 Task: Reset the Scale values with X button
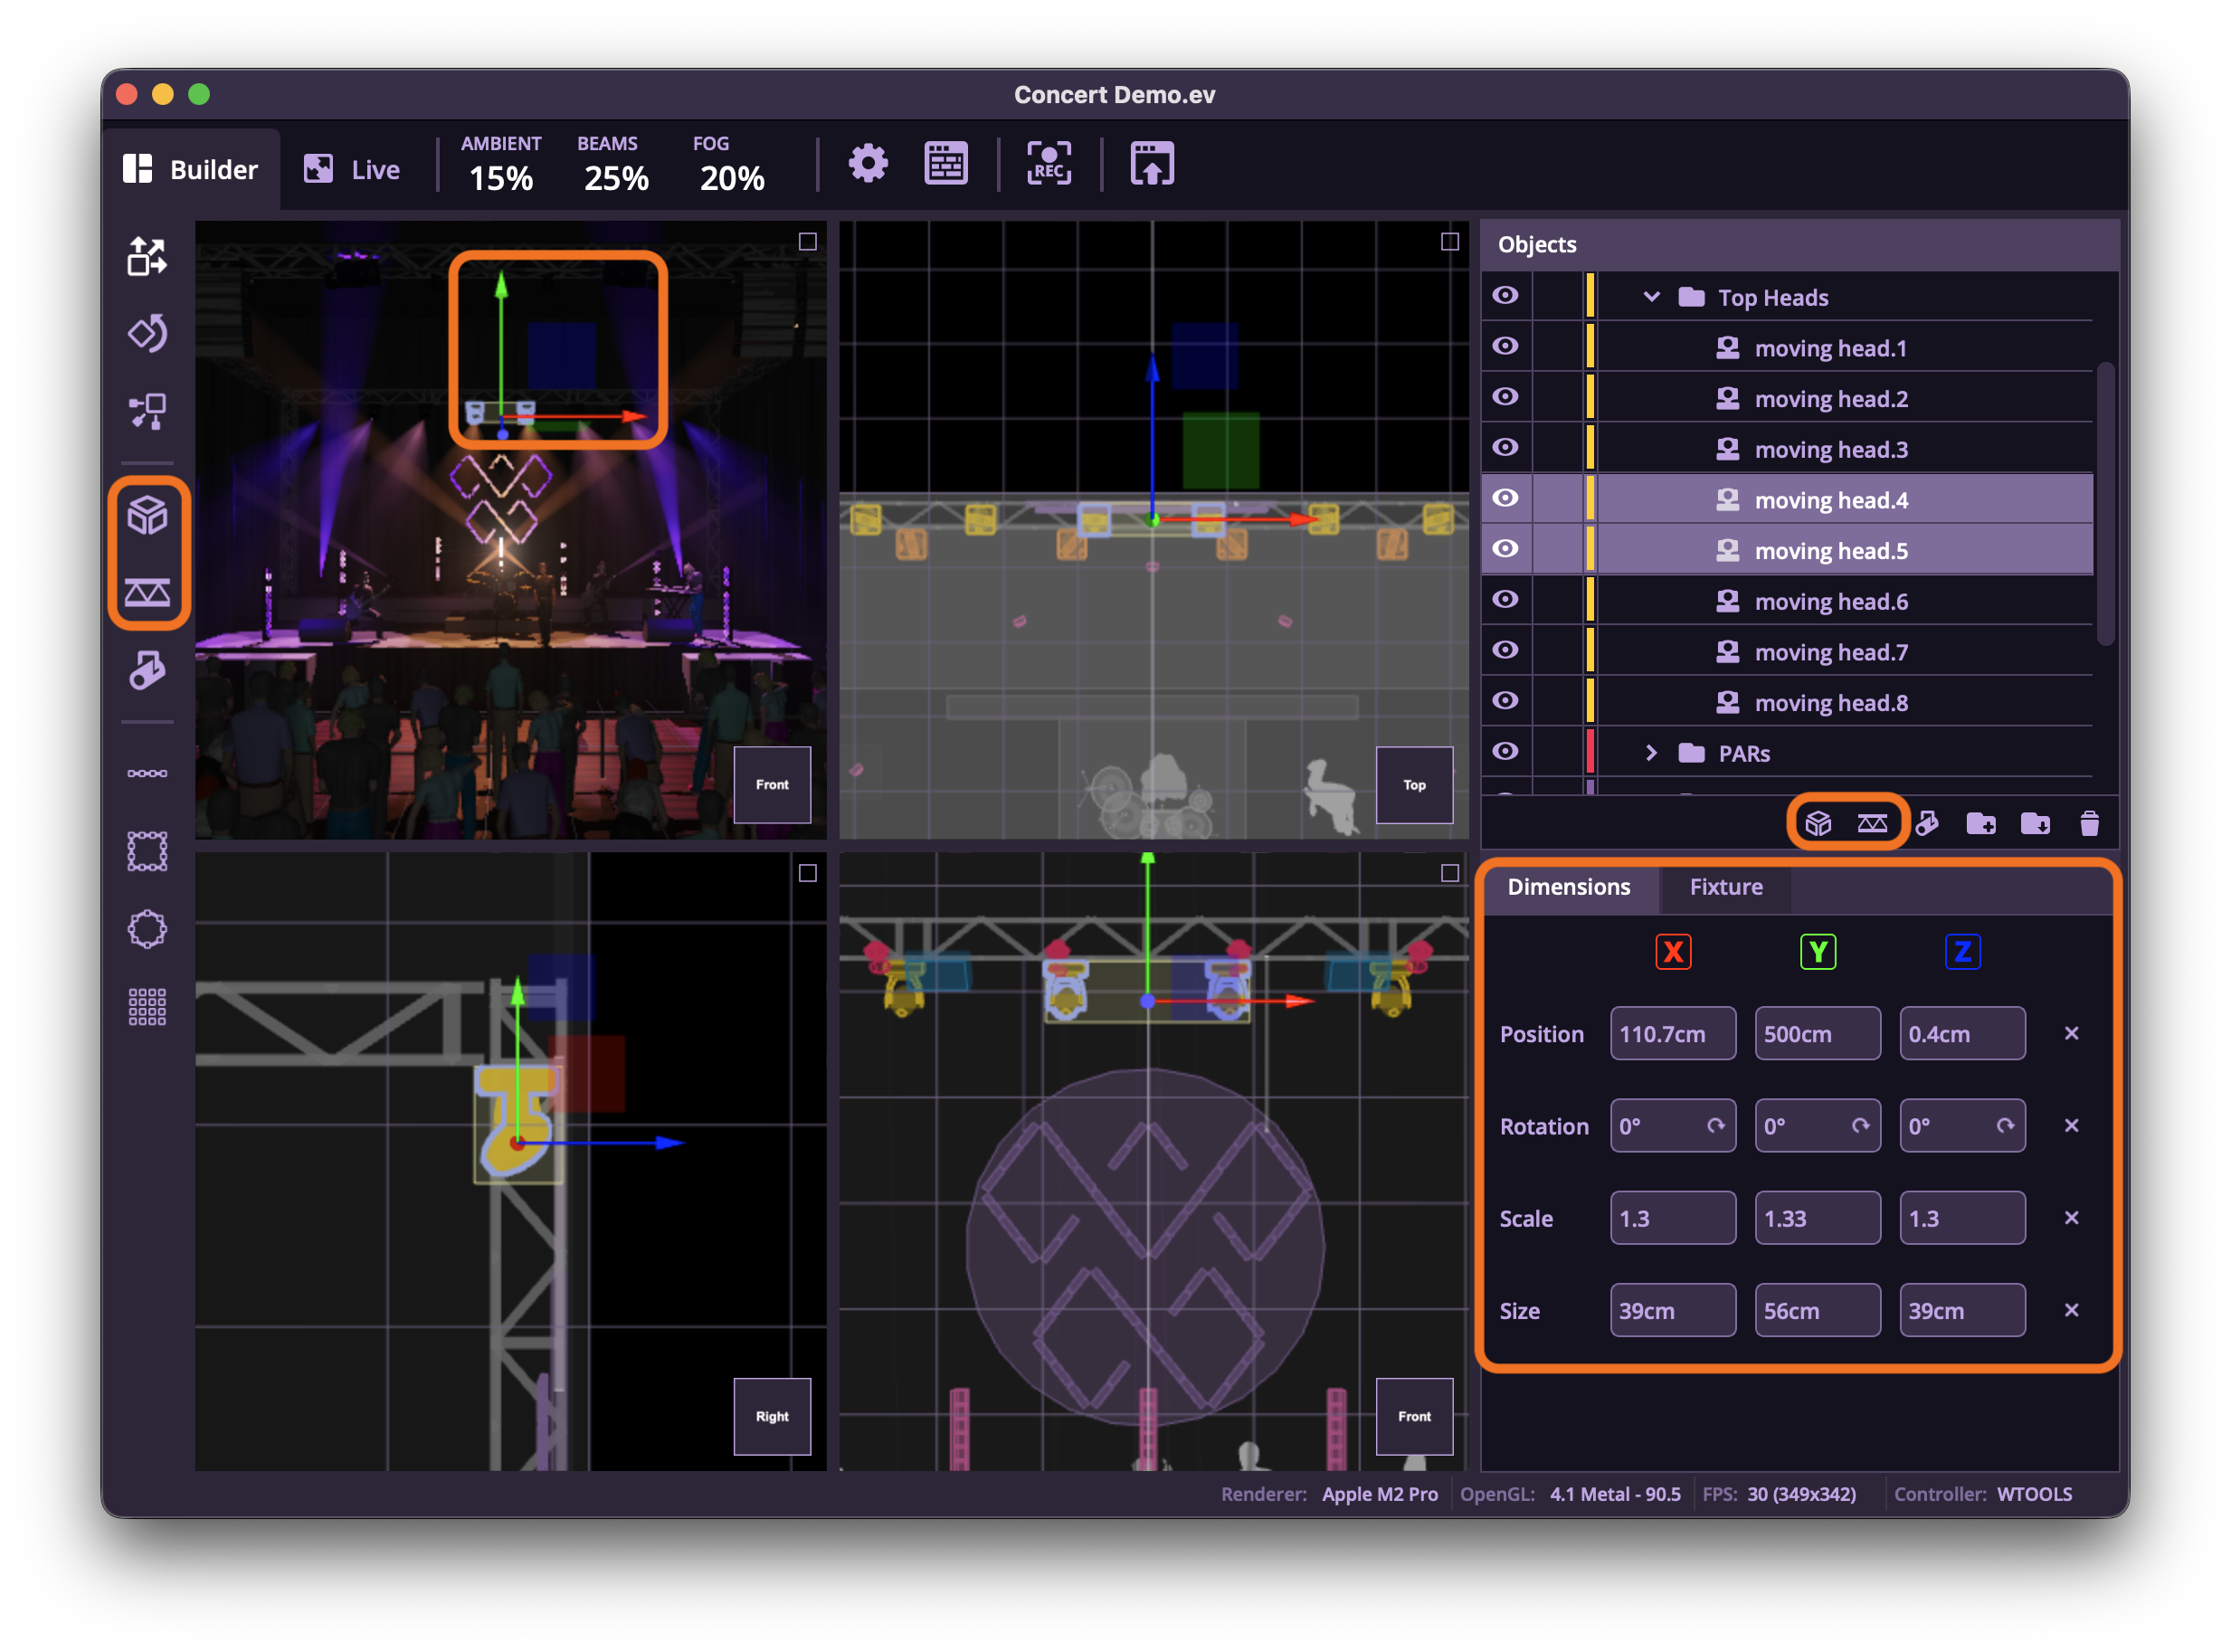click(x=2071, y=1218)
